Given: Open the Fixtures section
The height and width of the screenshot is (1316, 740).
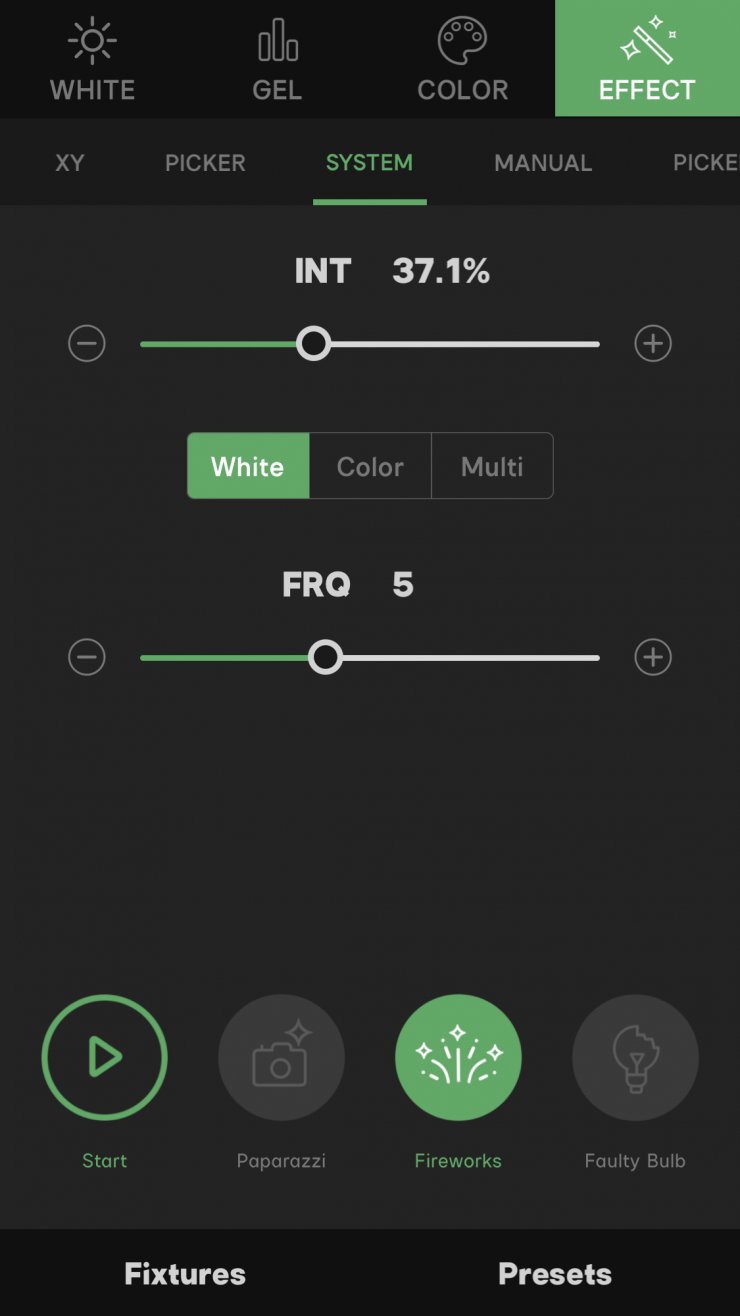Looking at the screenshot, I should coord(185,1274).
